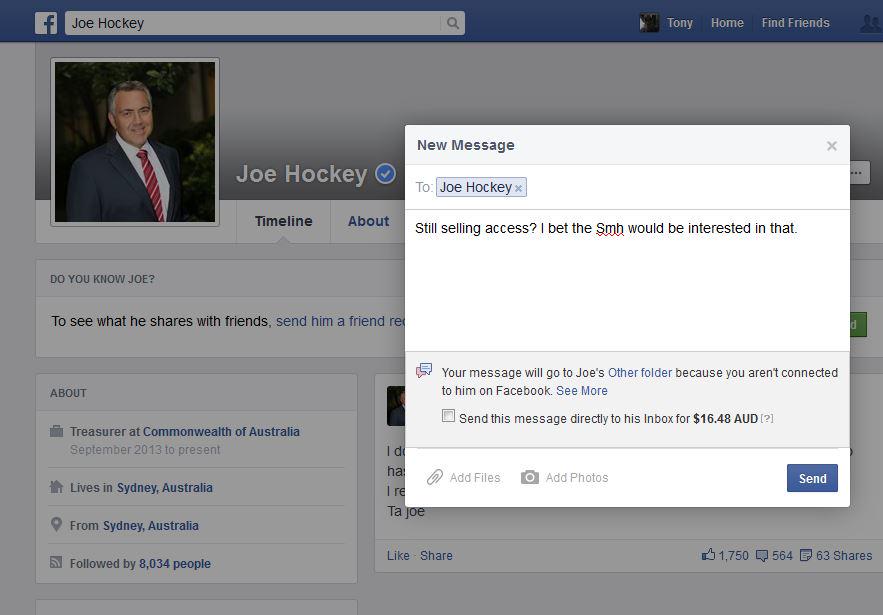Image resolution: width=883 pixels, height=615 pixels.
Task: Click the [?] help mark after $16.48 AUD
Action: 767,418
